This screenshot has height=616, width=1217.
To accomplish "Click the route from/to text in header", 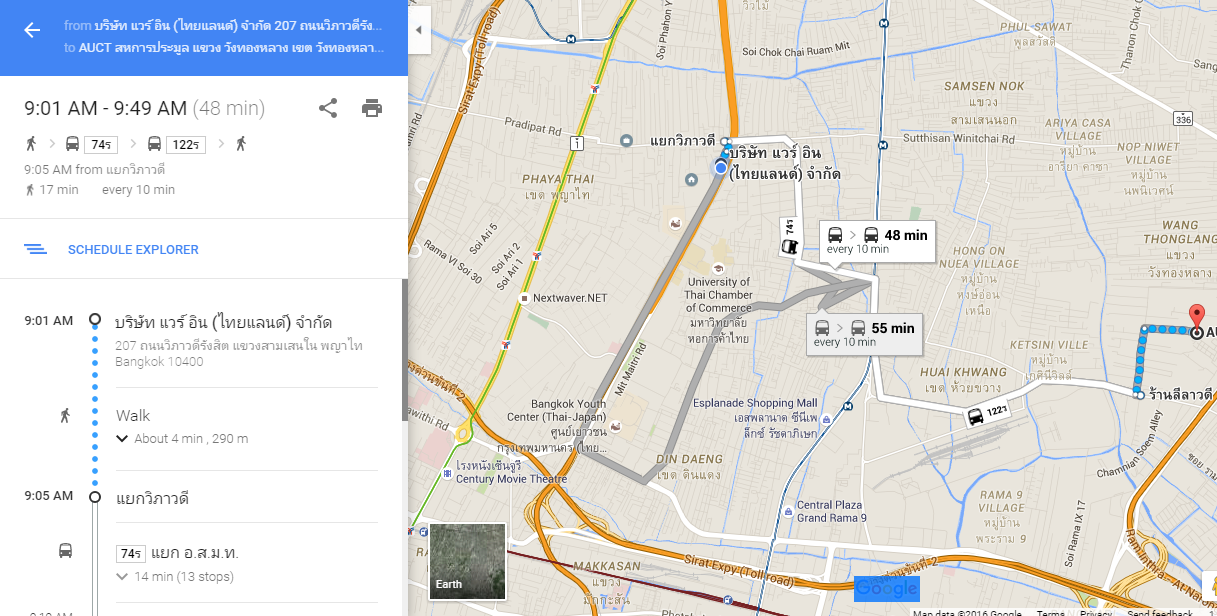I will (x=223, y=36).
